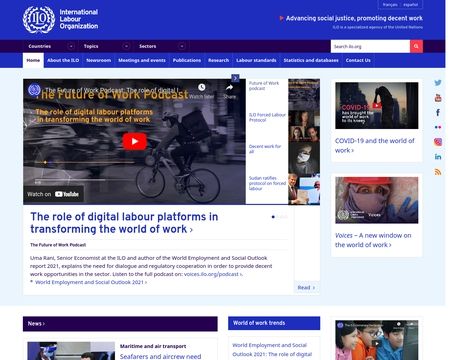Open the Contact Us menu item
Viewport: 450px width, 360px height.
(x=358, y=60)
